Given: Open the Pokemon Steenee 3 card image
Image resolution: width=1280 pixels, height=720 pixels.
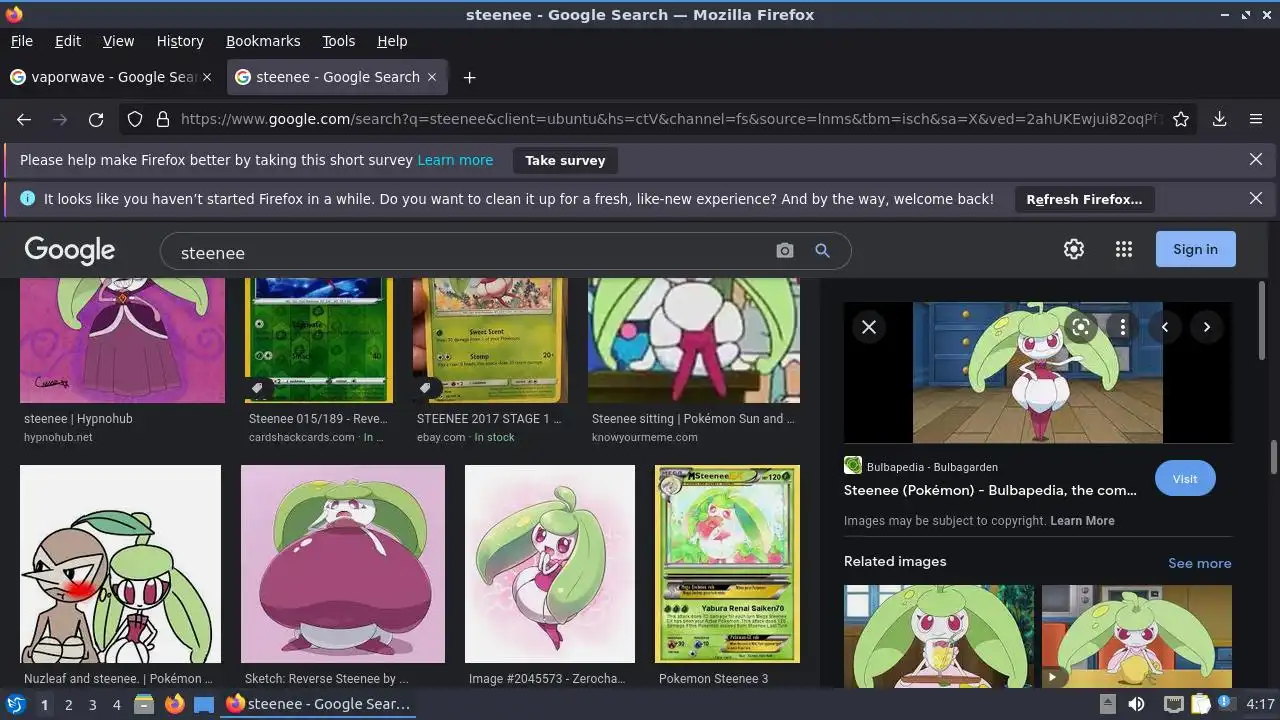Looking at the screenshot, I should (x=727, y=564).
